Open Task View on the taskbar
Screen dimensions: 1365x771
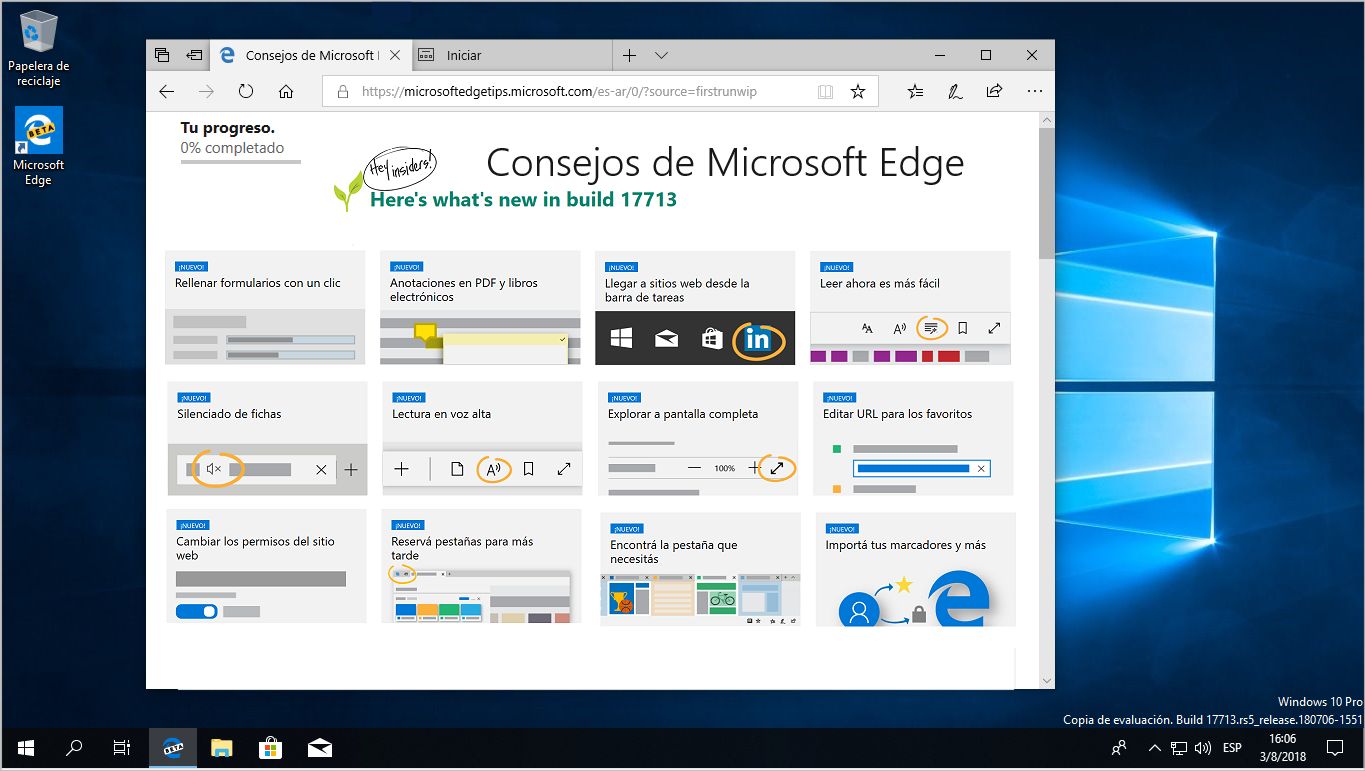tap(121, 748)
